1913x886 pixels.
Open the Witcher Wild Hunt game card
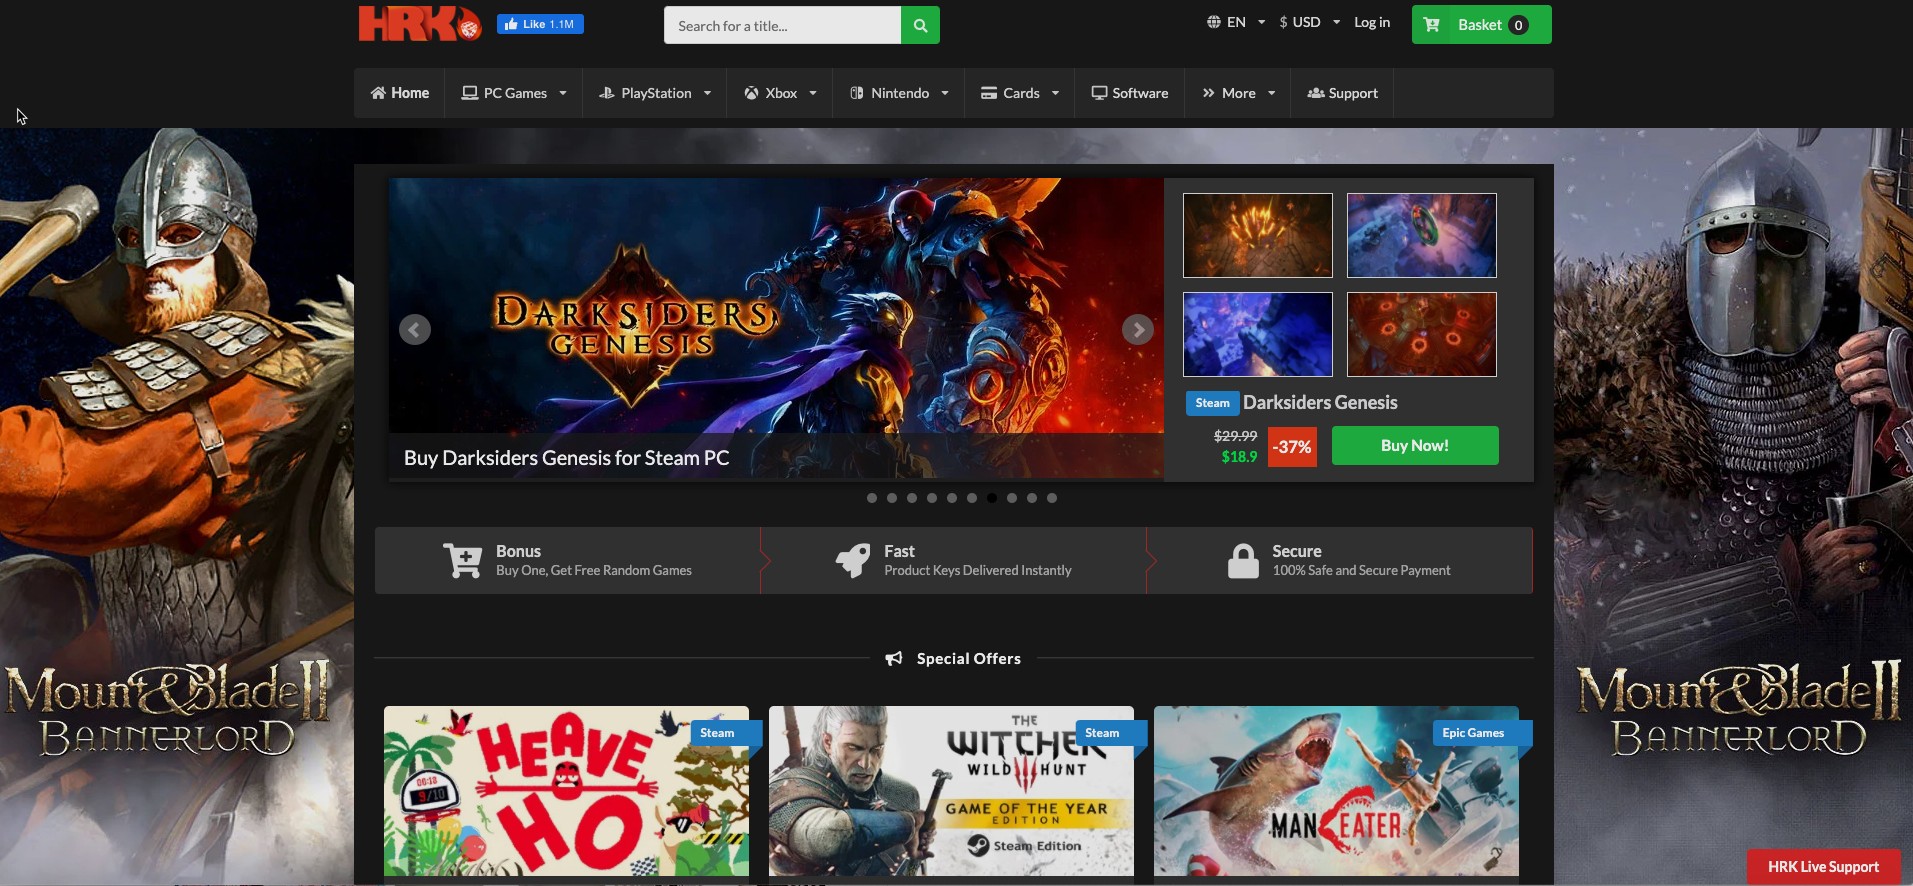point(951,791)
